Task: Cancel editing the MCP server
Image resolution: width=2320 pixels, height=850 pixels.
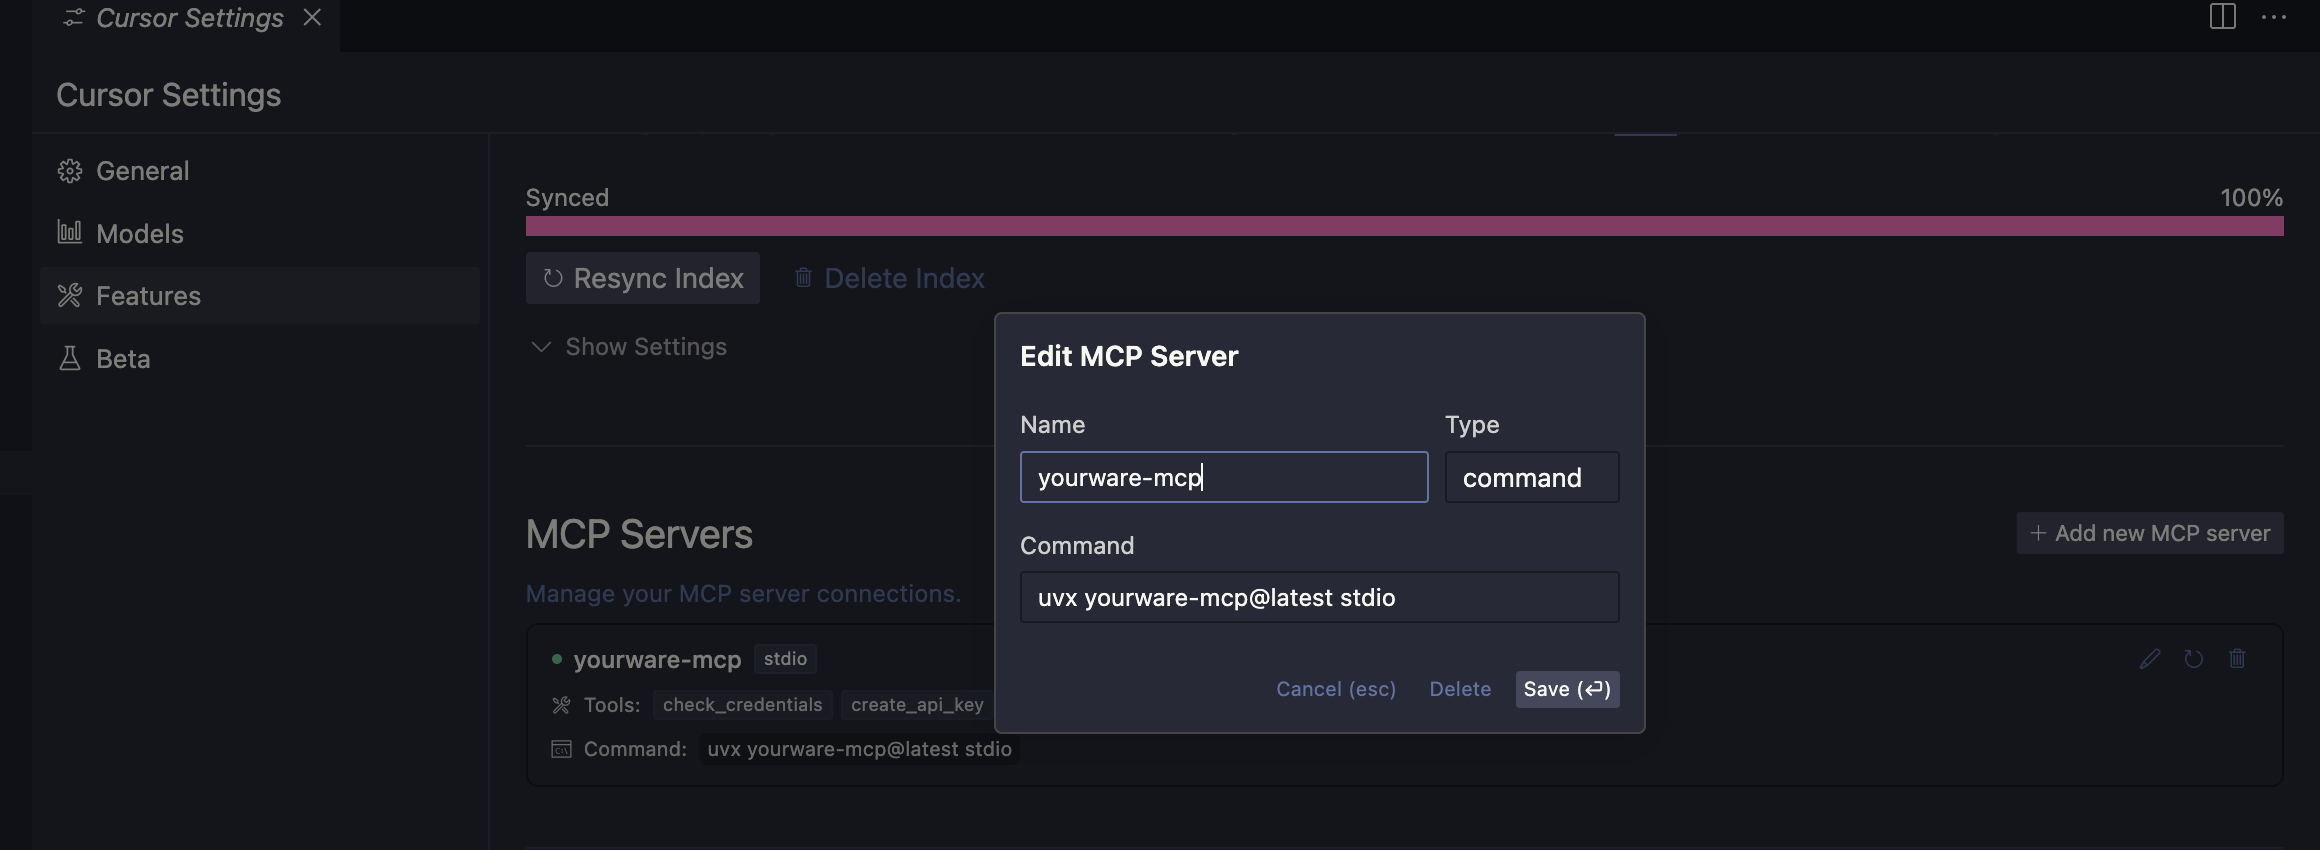Action: pyautogui.click(x=1335, y=689)
